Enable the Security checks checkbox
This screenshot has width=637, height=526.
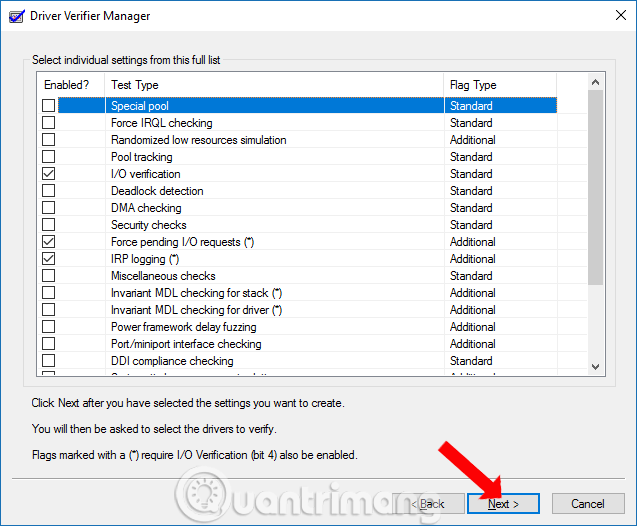coord(48,225)
